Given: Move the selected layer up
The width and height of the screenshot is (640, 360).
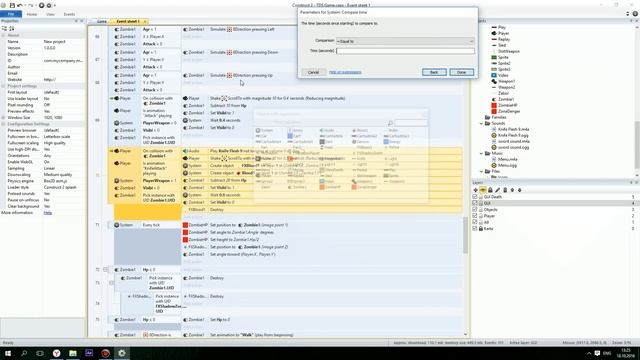Looking at the screenshot, I should [512, 190].
